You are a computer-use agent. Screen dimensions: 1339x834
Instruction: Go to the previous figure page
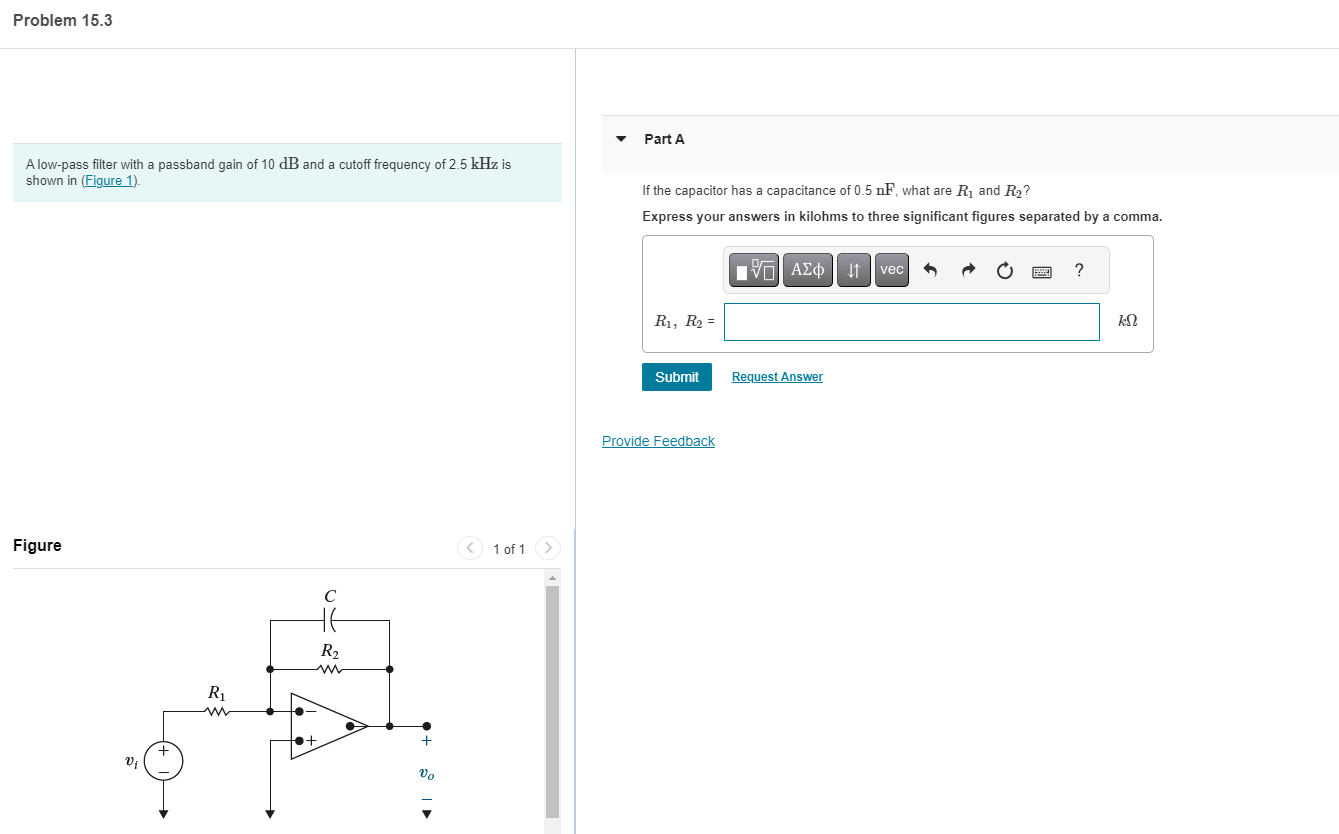[470, 548]
